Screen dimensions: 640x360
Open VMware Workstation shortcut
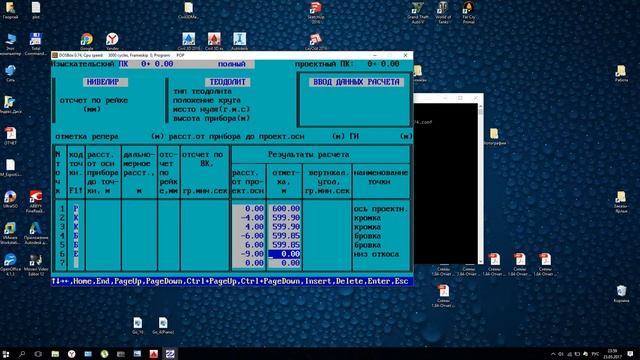[10, 233]
